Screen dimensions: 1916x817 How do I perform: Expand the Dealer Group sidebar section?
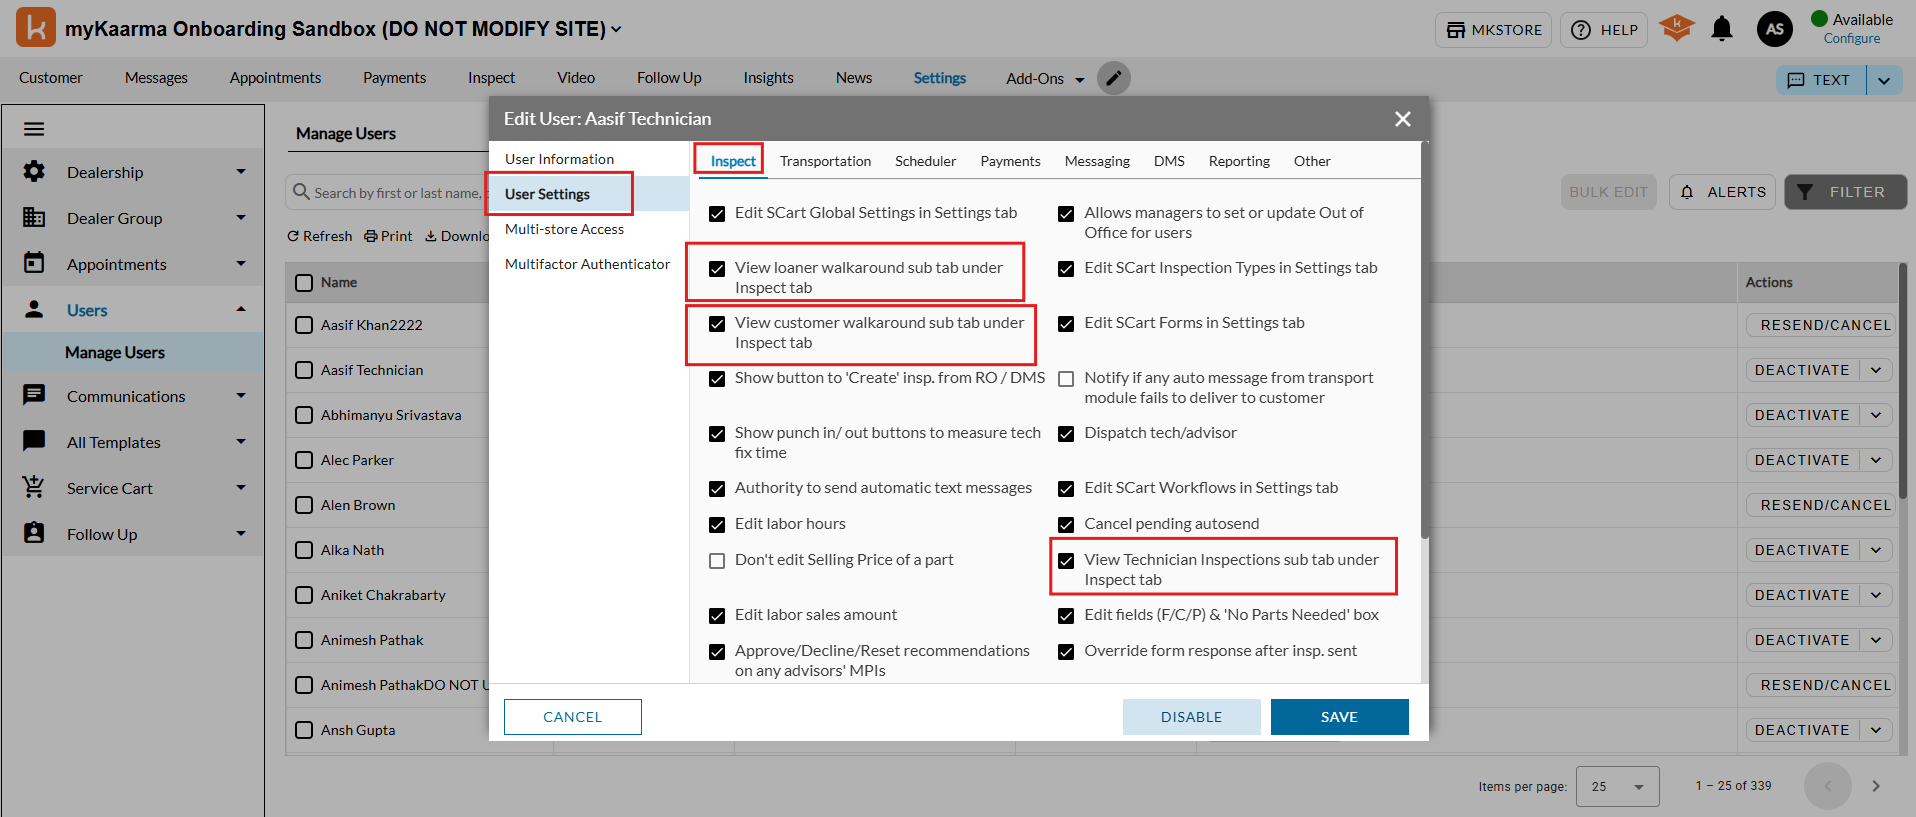241,218
